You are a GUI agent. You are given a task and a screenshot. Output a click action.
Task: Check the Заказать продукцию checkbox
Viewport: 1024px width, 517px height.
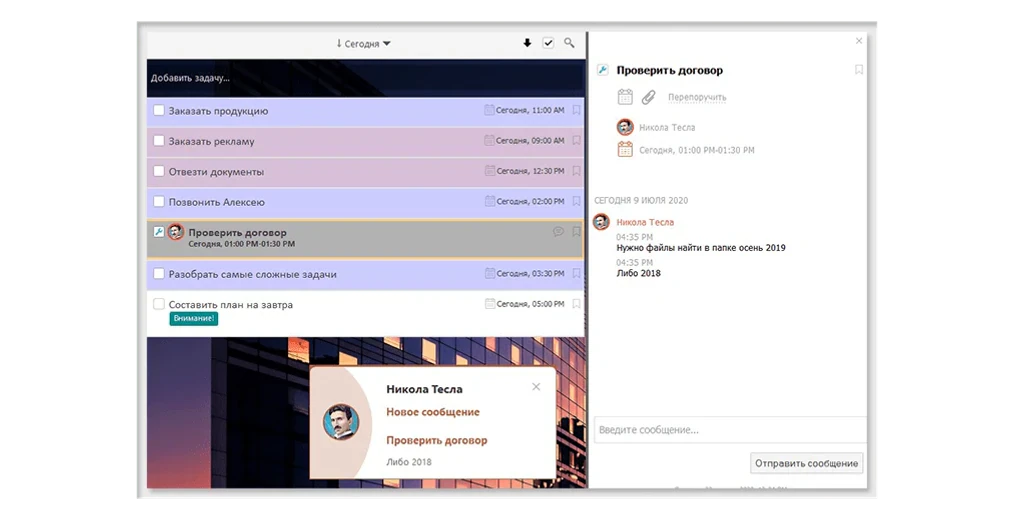click(x=159, y=110)
